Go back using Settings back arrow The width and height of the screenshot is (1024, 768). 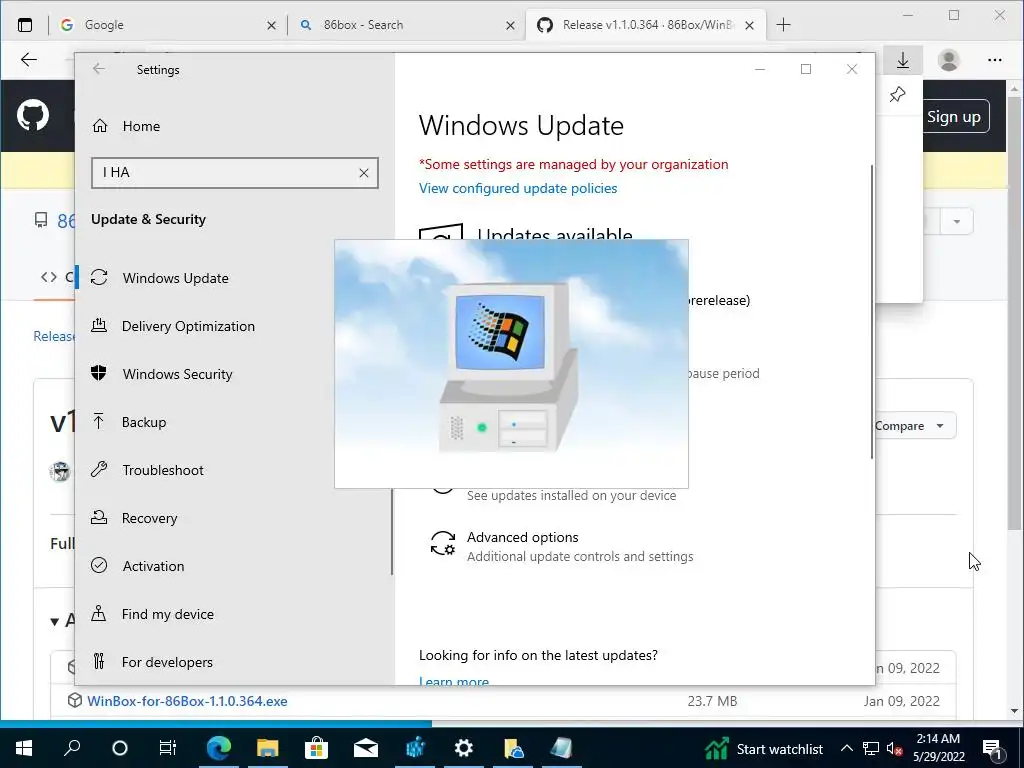click(x=99, y=69)
